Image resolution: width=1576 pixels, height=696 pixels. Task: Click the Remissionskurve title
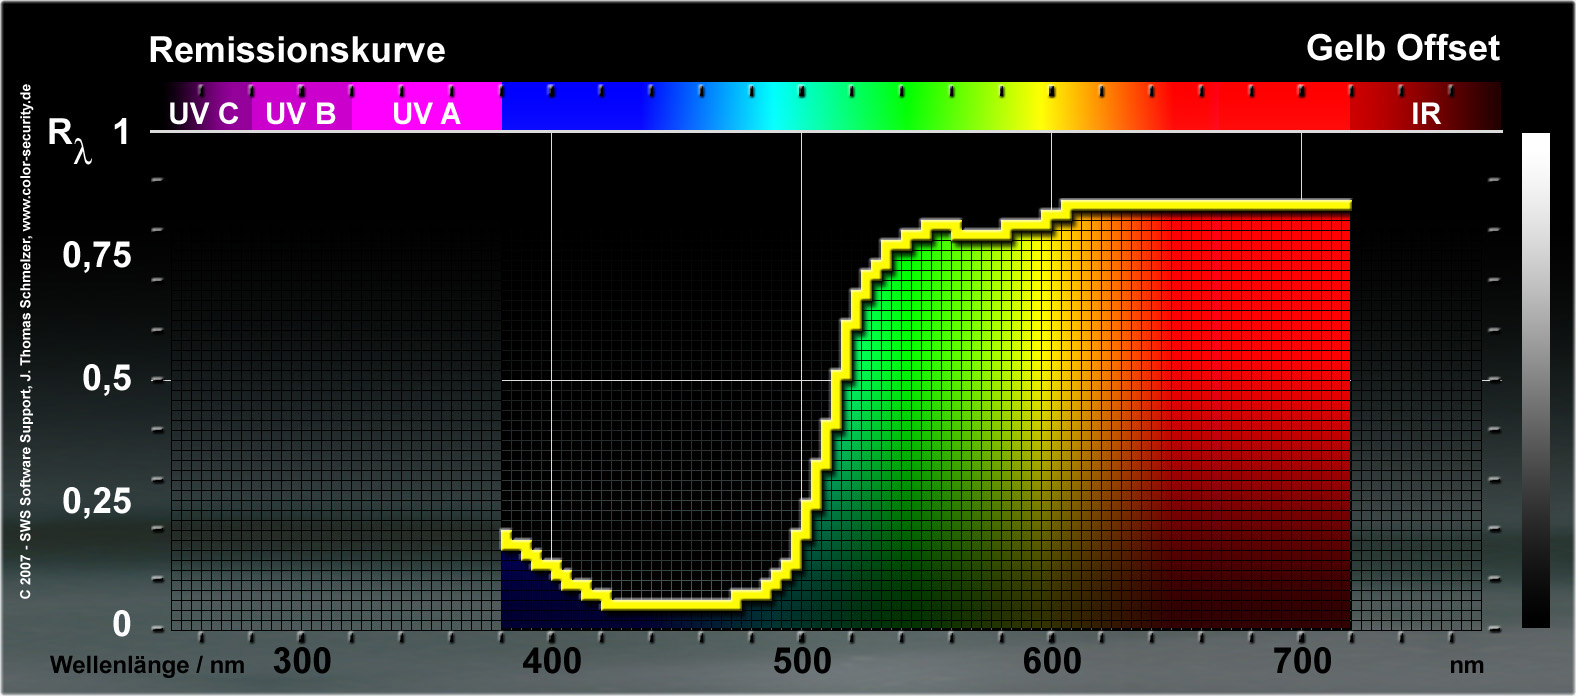click(x=297, y=50)
